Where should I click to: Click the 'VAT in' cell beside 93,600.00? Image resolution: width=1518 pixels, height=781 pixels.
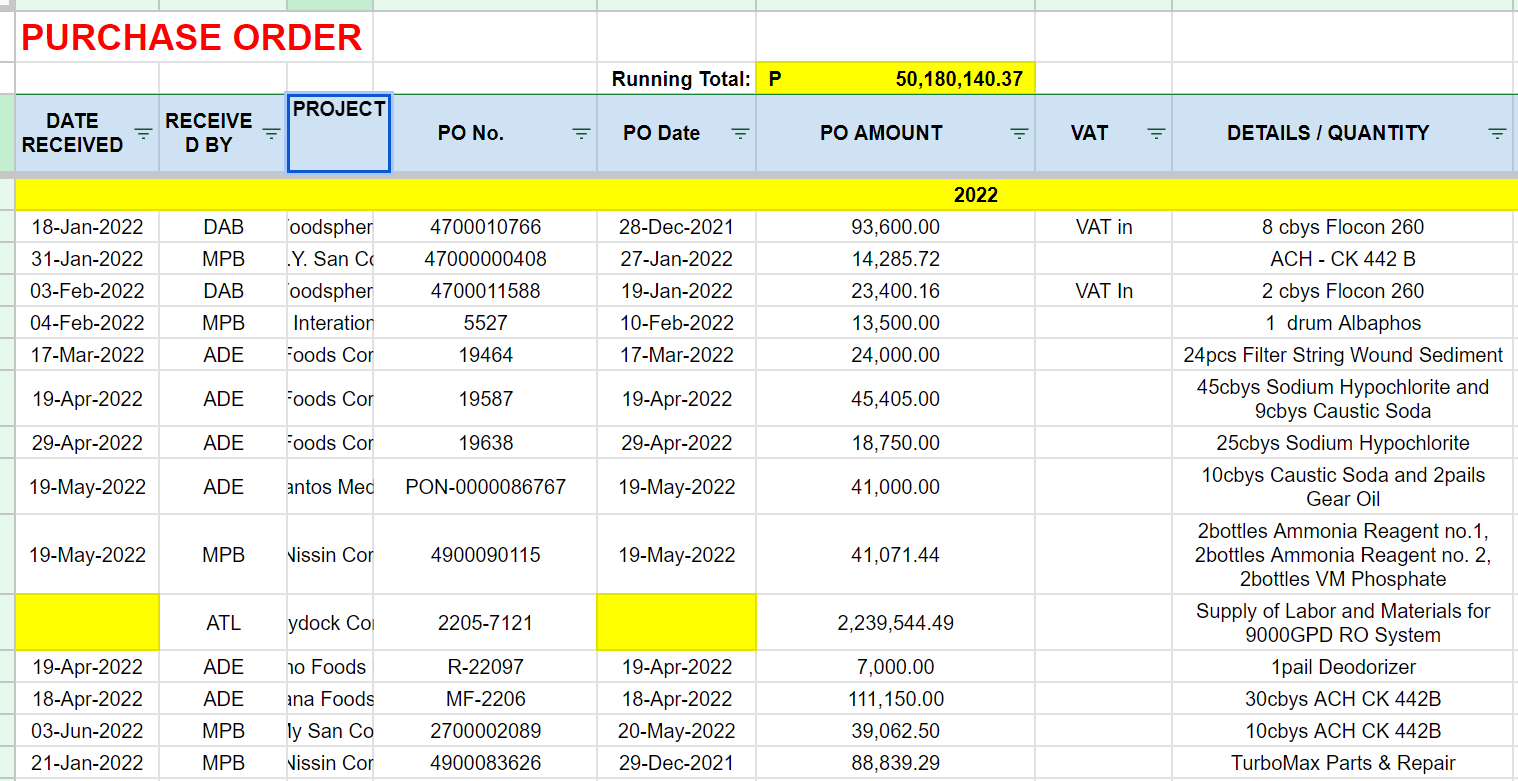(x=1104, y=227)
